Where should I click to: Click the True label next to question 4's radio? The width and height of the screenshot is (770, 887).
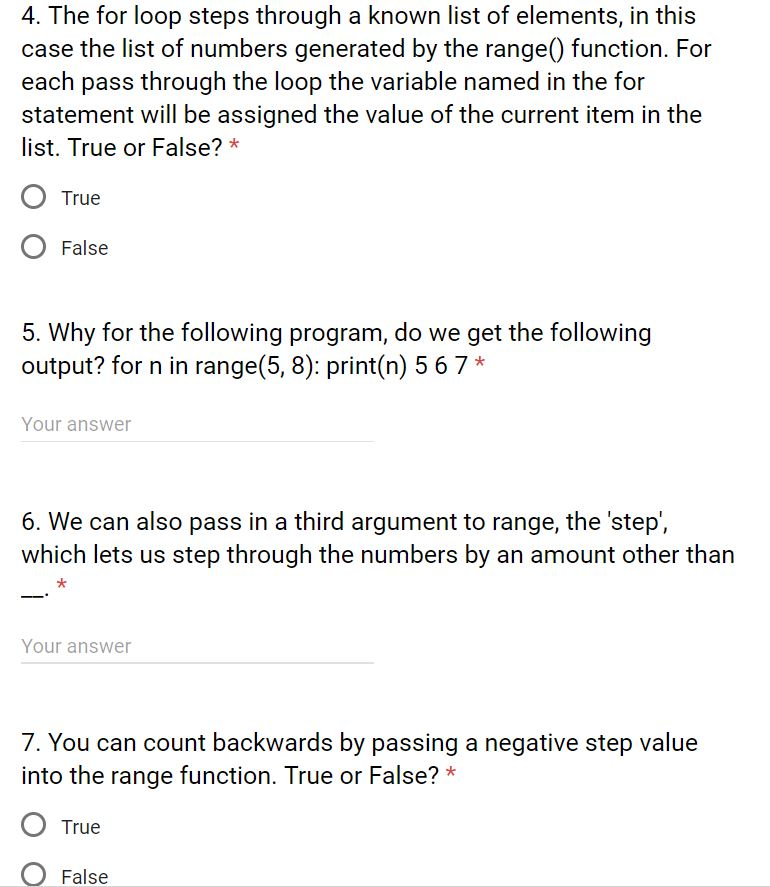point(81,197)
